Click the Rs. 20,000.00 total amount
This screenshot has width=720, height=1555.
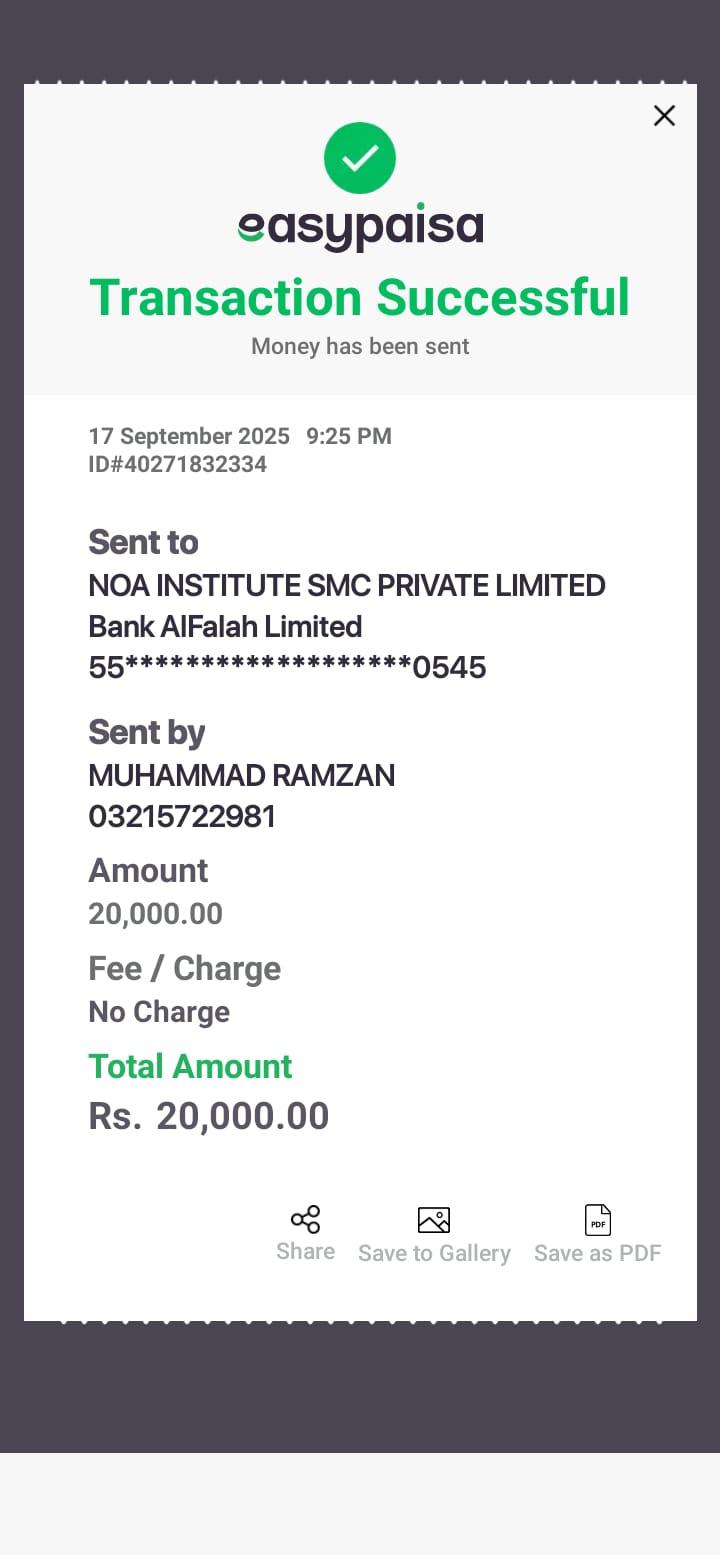click(209, 1116)
